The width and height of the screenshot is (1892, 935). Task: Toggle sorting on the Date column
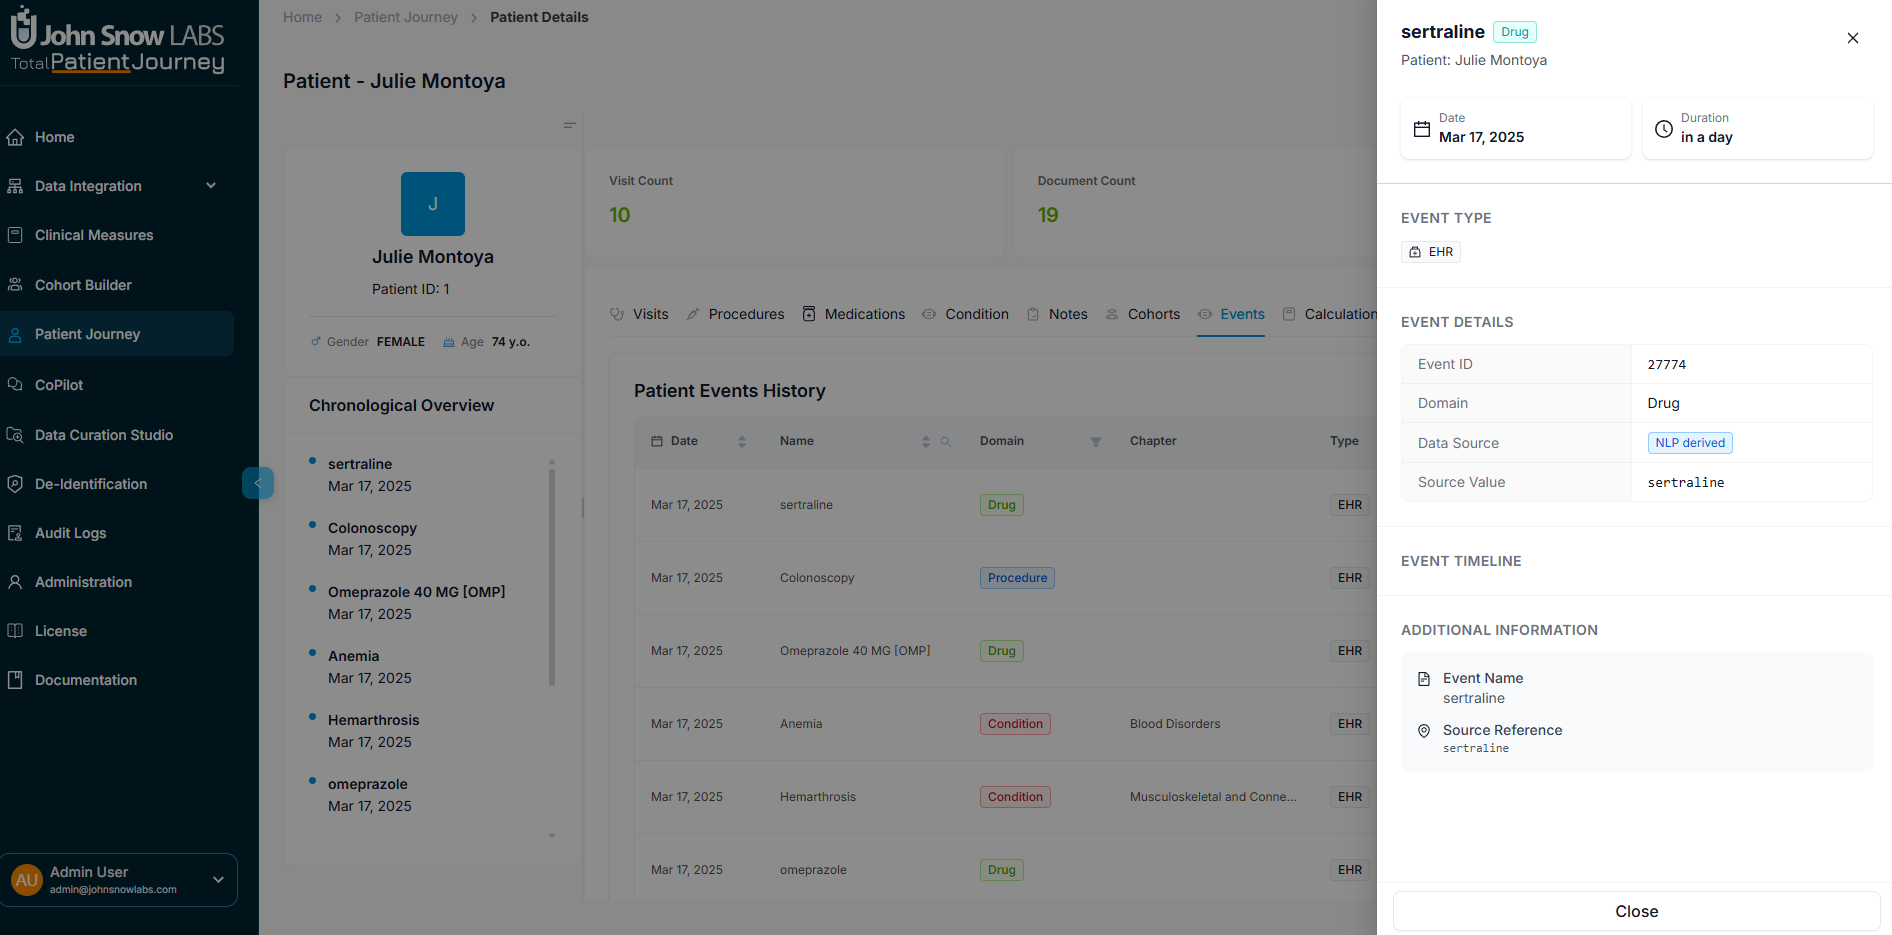point(742,441)
